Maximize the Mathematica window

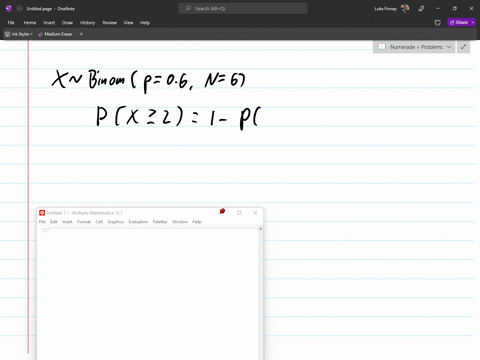coord(239,213)
